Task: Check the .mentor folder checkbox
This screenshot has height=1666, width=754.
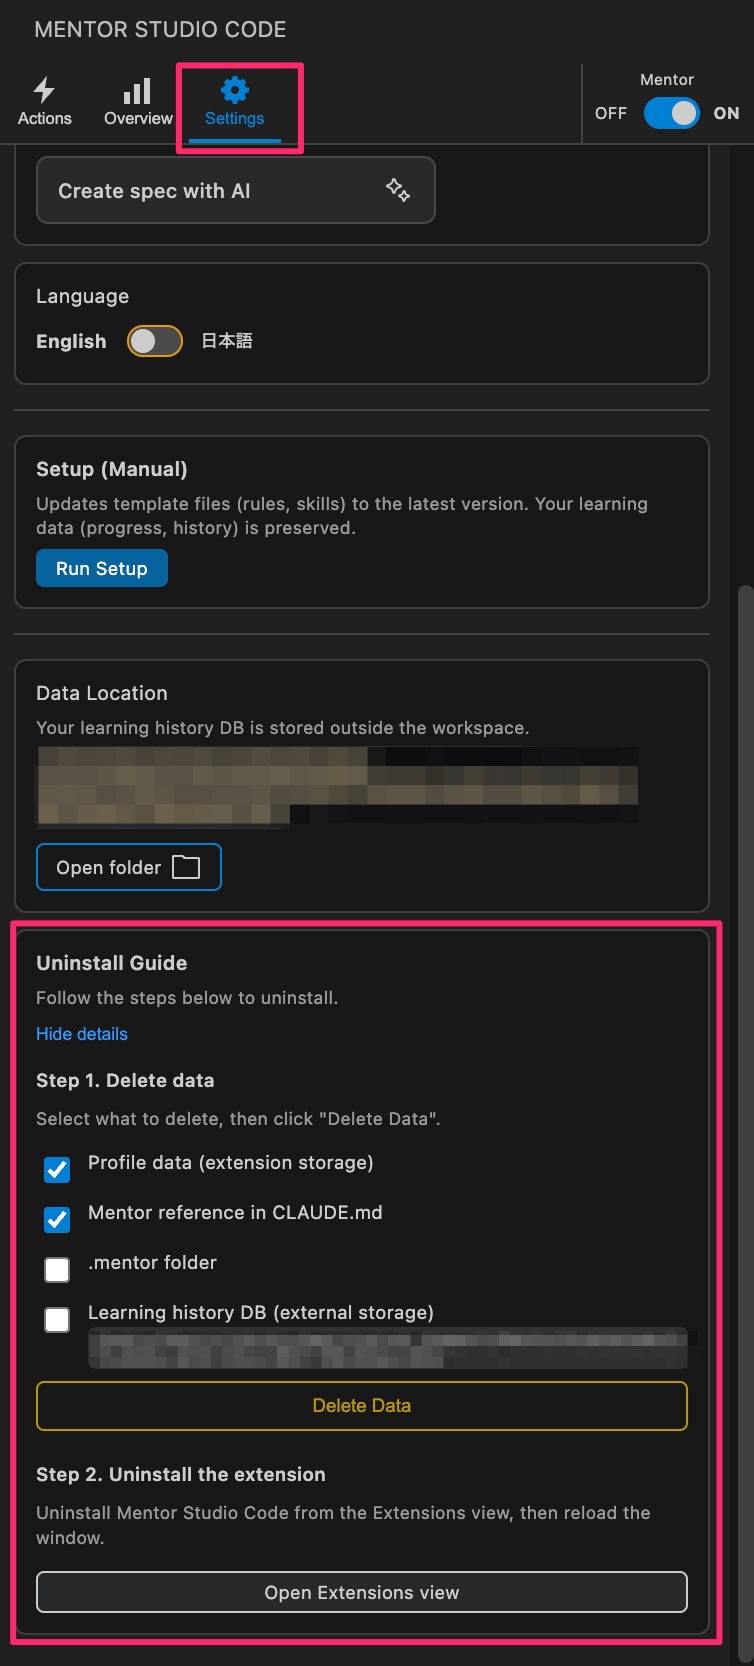Action: click(56, 1269)
